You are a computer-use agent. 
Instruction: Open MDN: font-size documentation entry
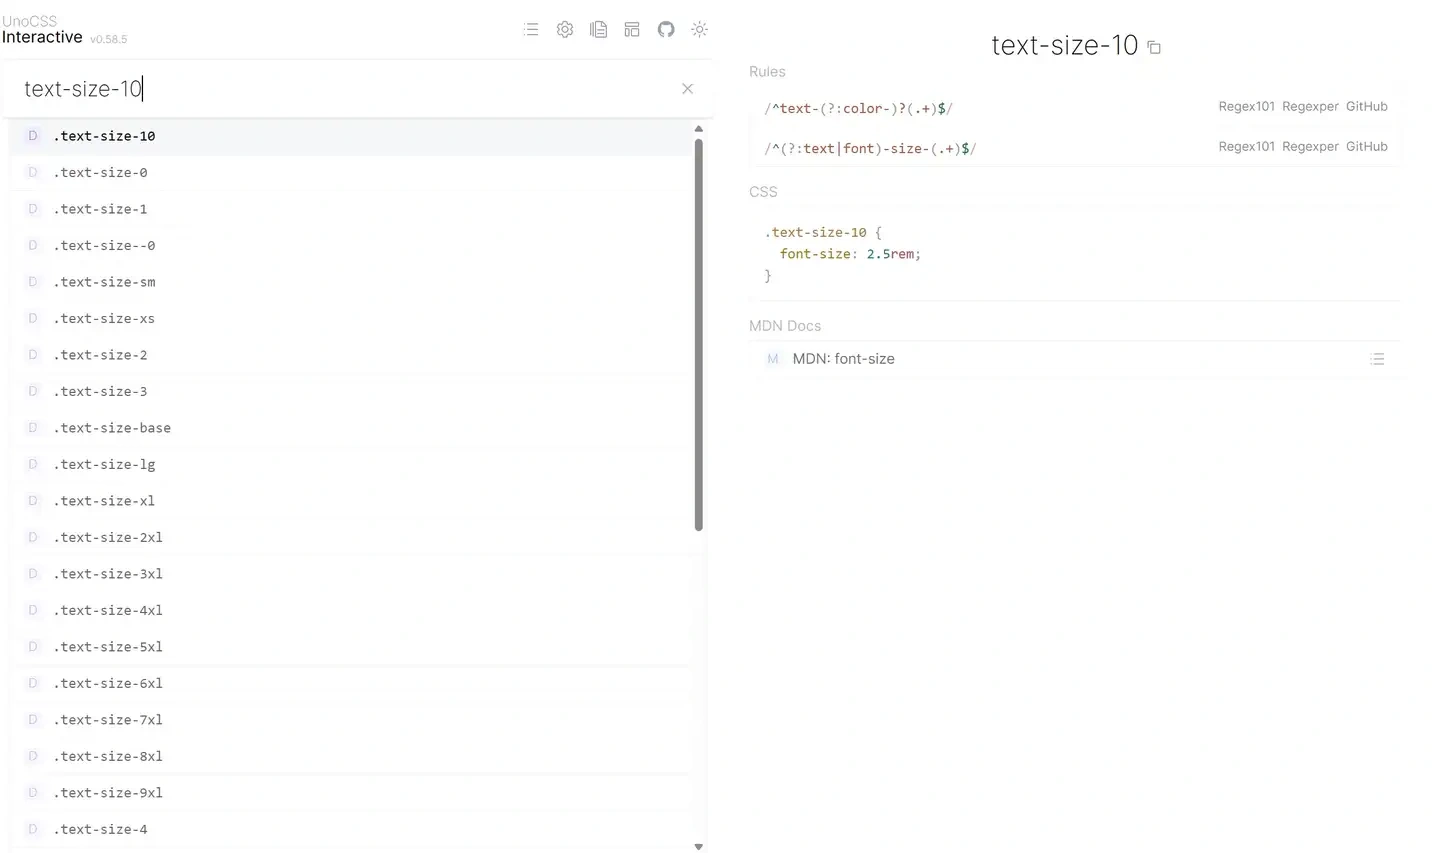843,359
